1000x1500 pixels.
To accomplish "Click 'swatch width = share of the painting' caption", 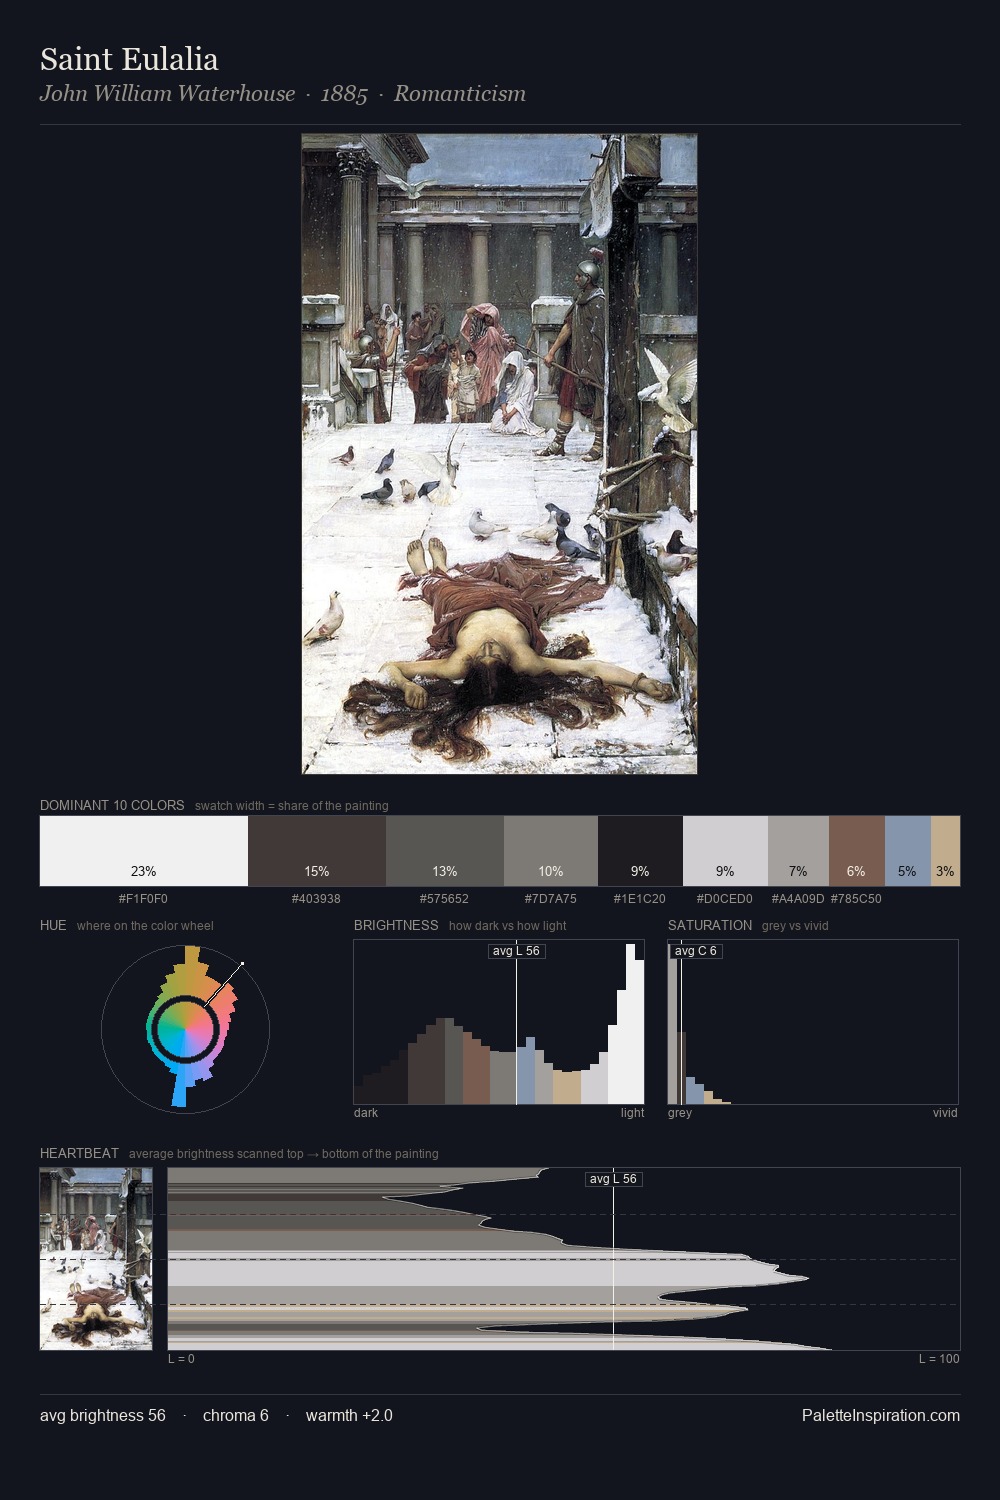I will (x=292, y=806).
